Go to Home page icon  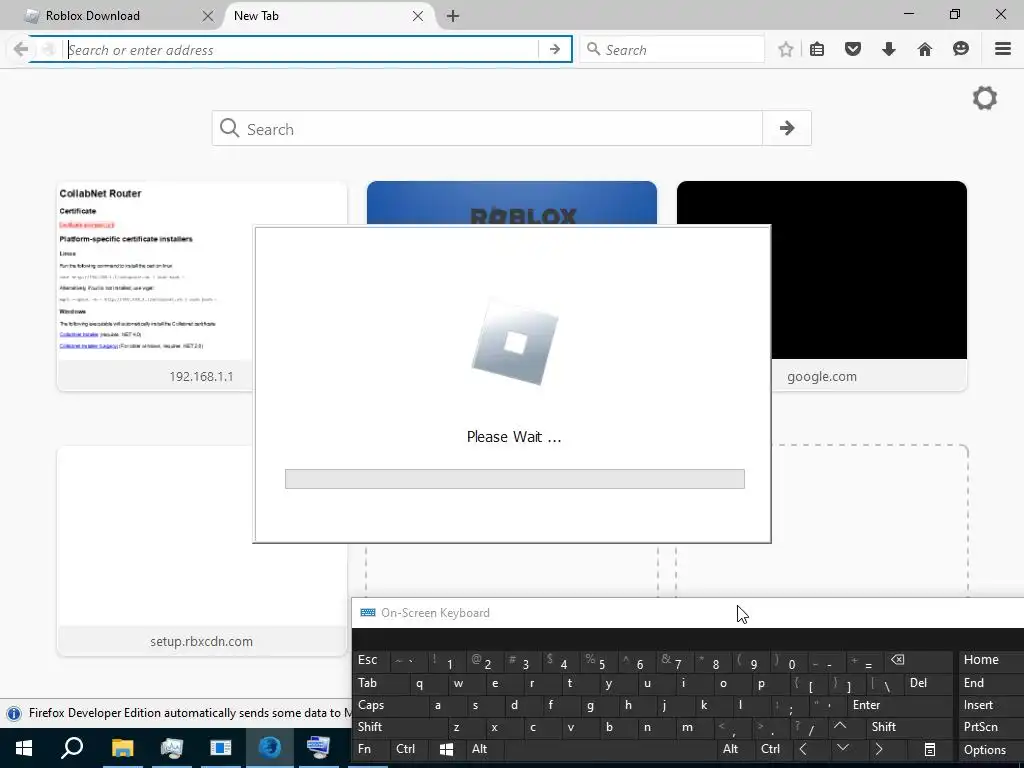click(925, 49)
